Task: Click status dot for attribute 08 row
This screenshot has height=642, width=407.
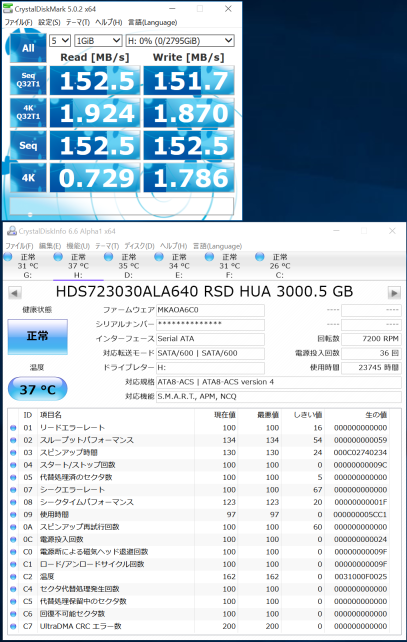Action: point(13,502)
